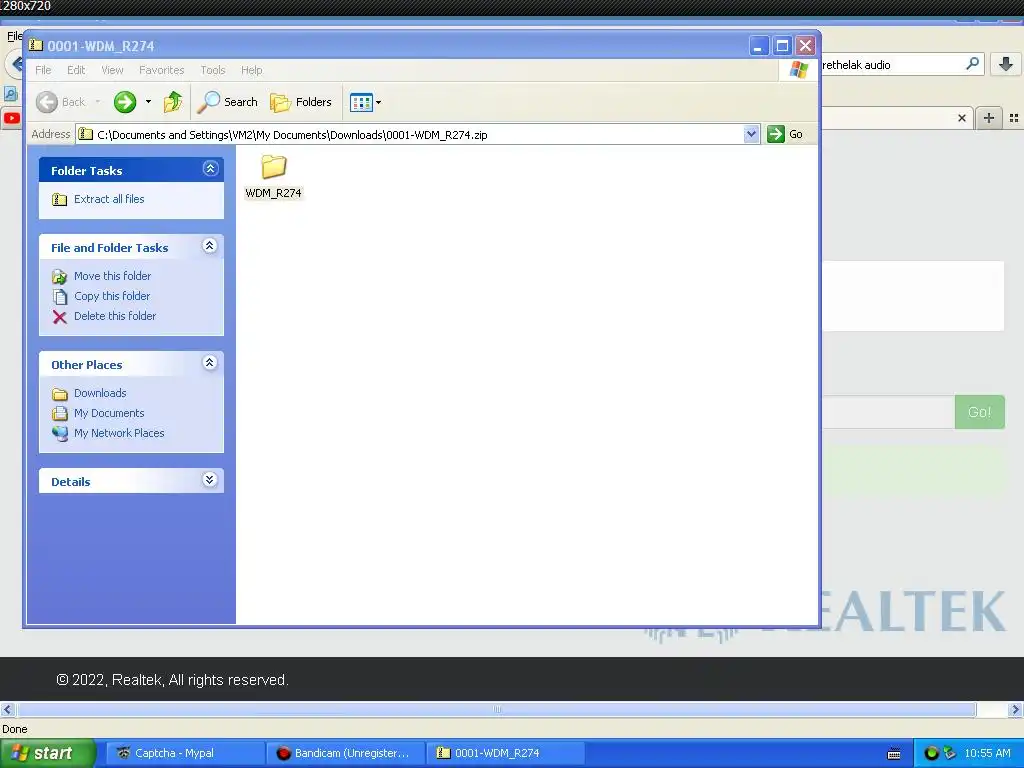This screenshot has width=1024, height=768.
Task: Click the green Go arrow beside address bar
Action: [x=776, y=134]
